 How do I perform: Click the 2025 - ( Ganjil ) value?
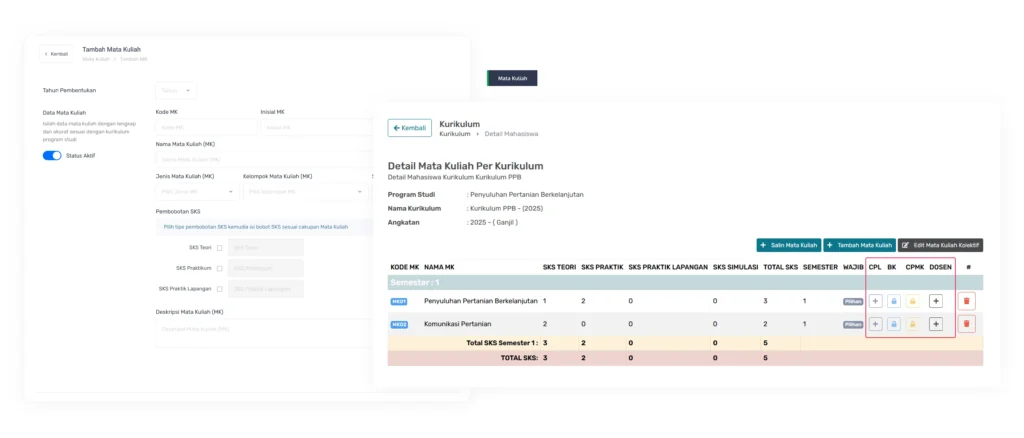[x=494, y=223]
